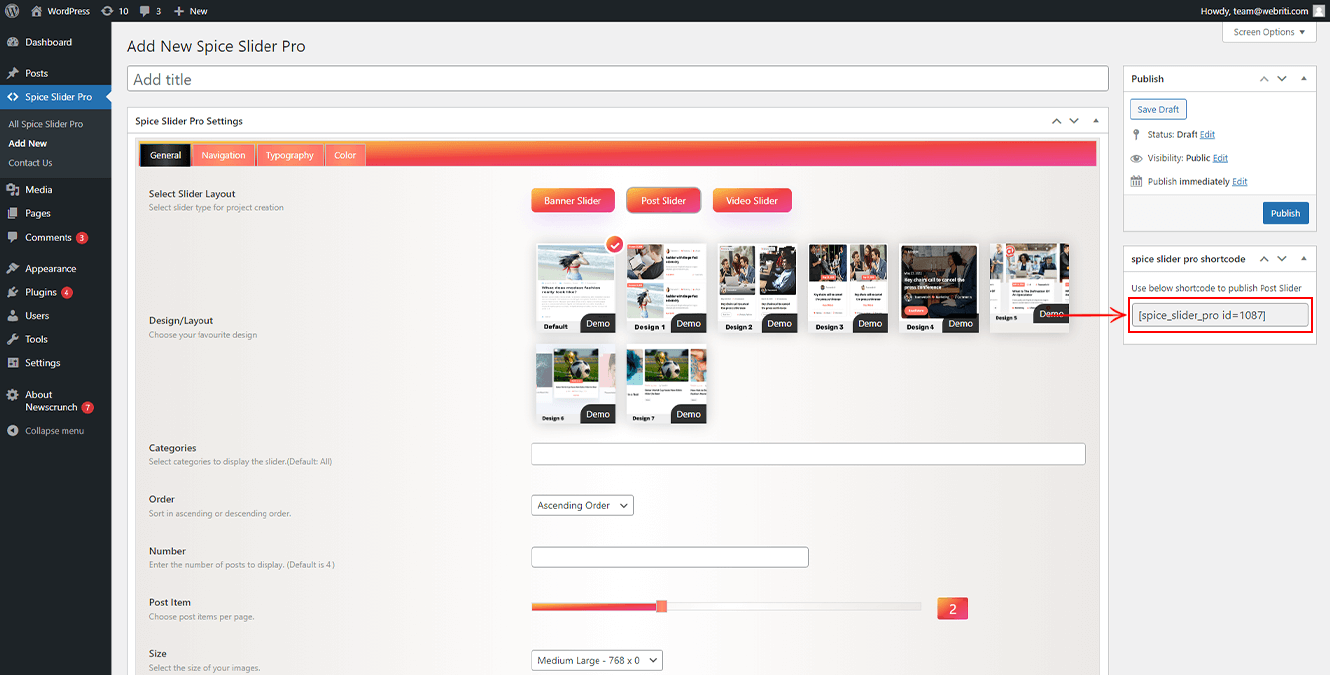
Task: Move Spice Slider Pro Settings panel up
Action: coord(1057,121)
